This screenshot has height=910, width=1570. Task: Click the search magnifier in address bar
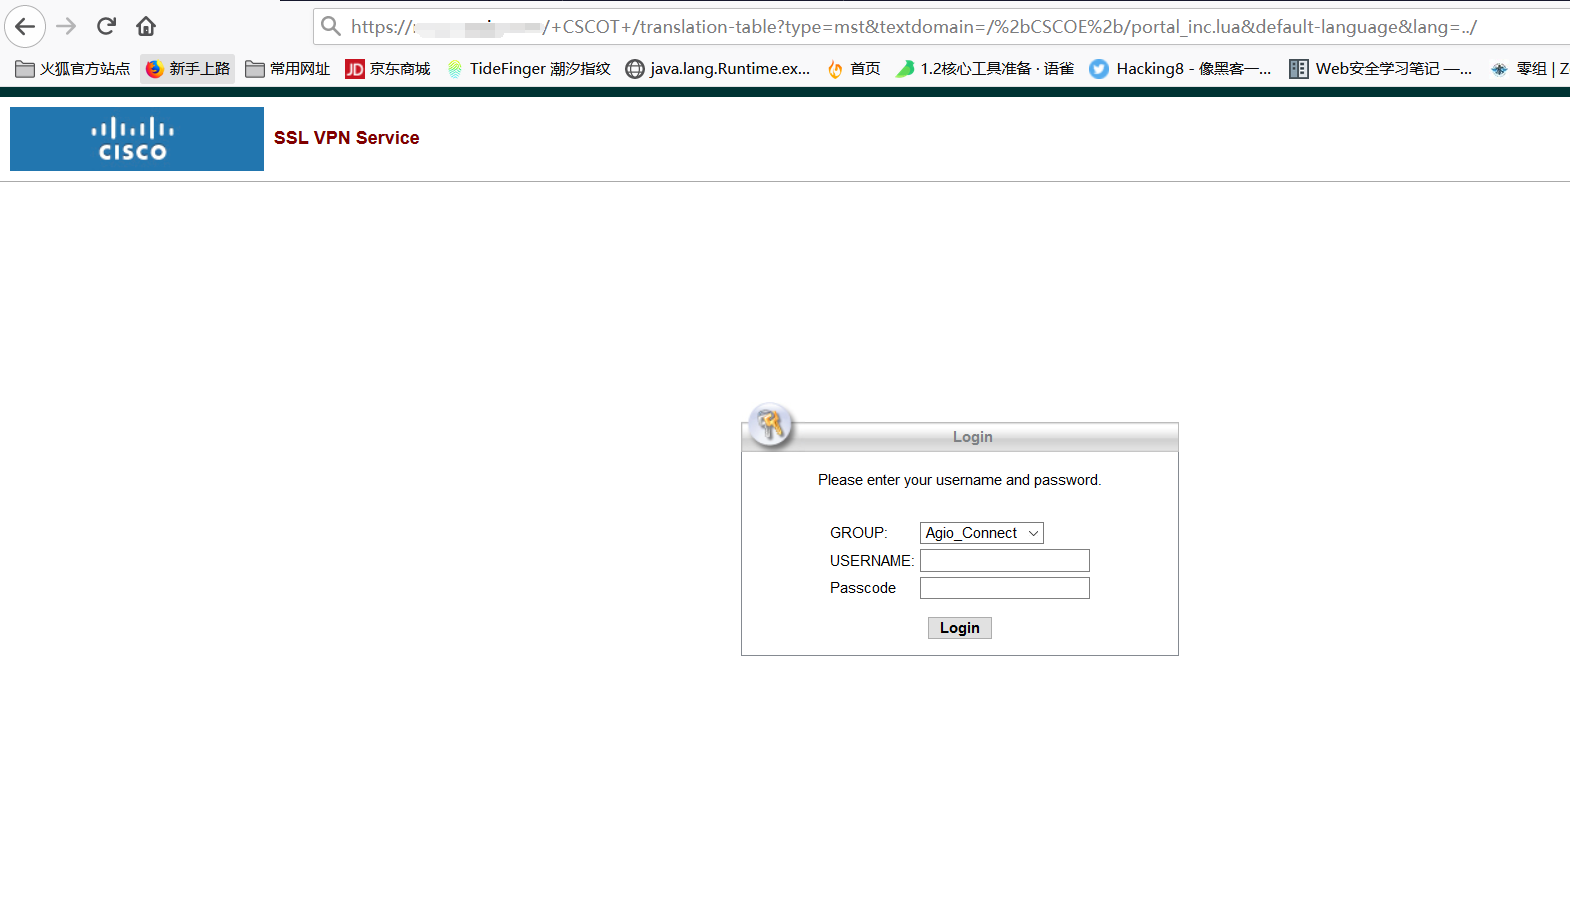click(331, 26)
